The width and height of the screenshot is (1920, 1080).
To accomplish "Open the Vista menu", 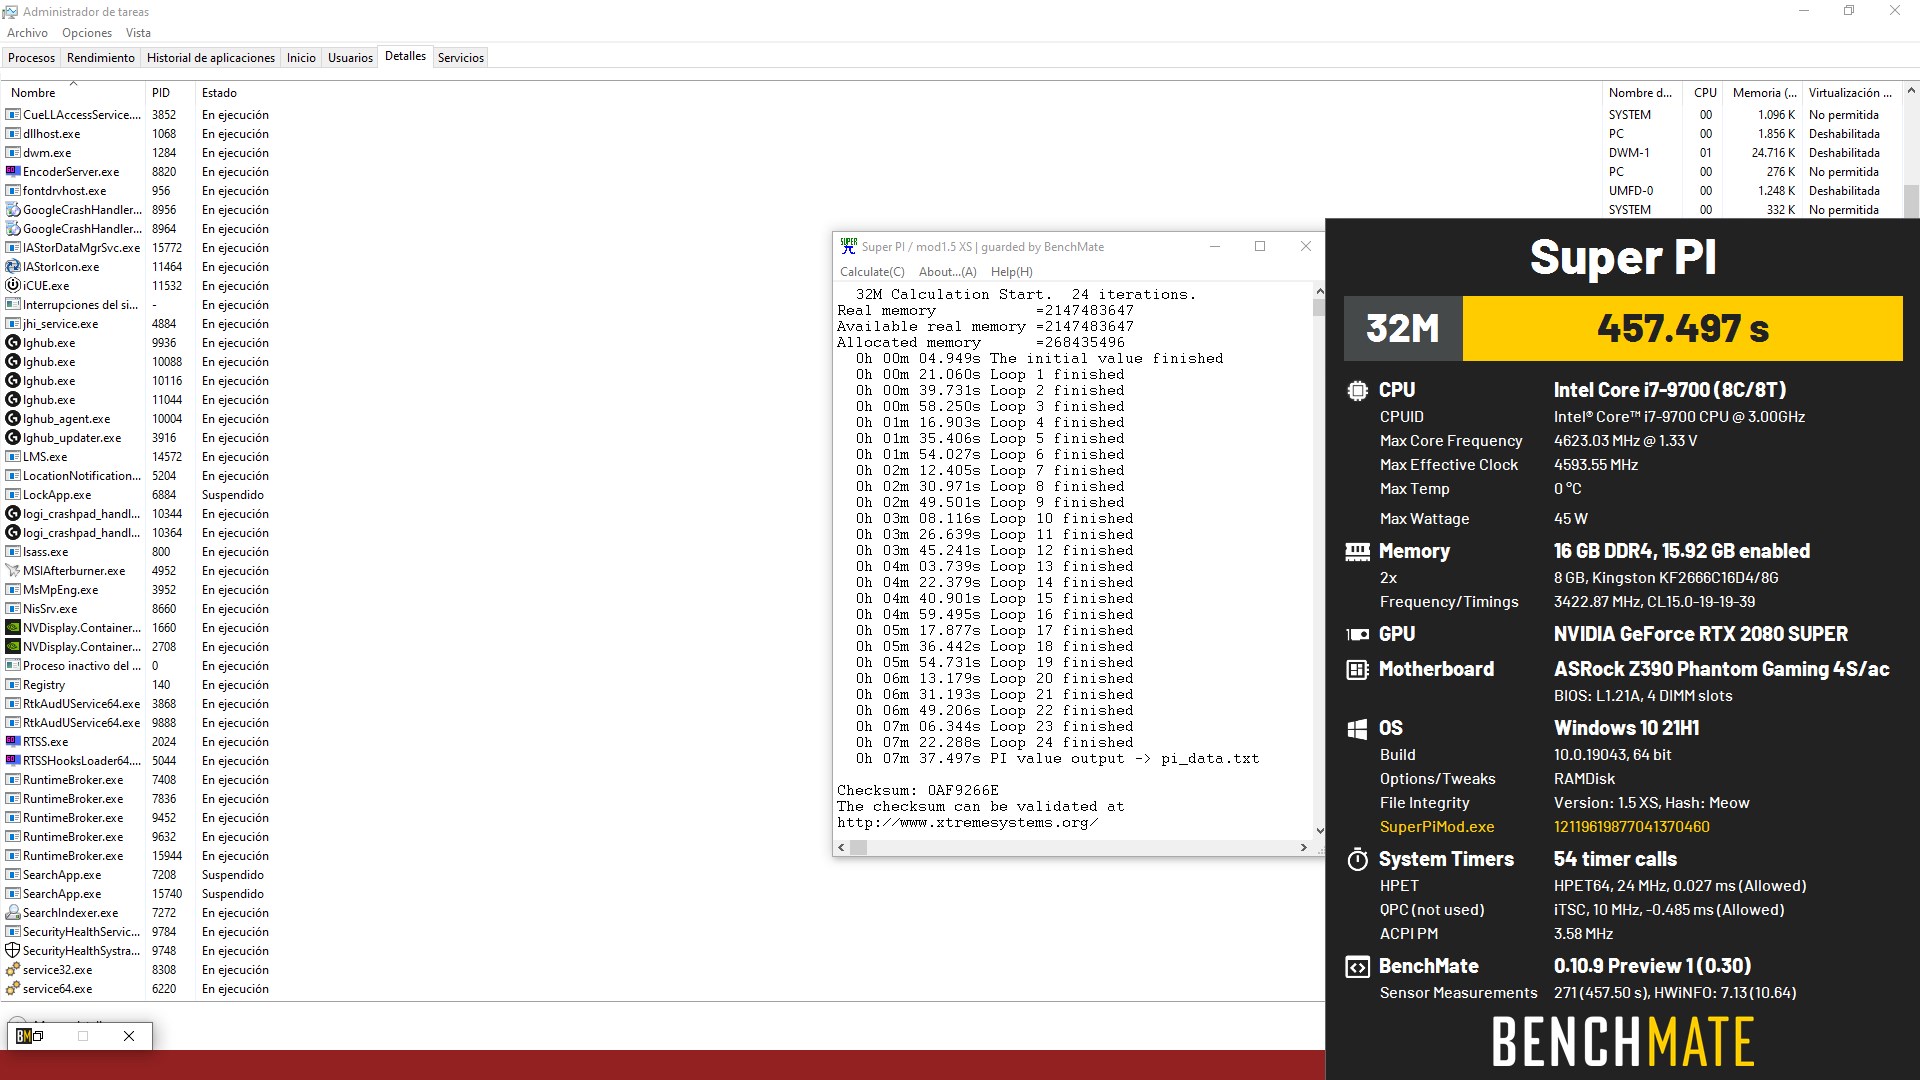I will tap(138, 33).
